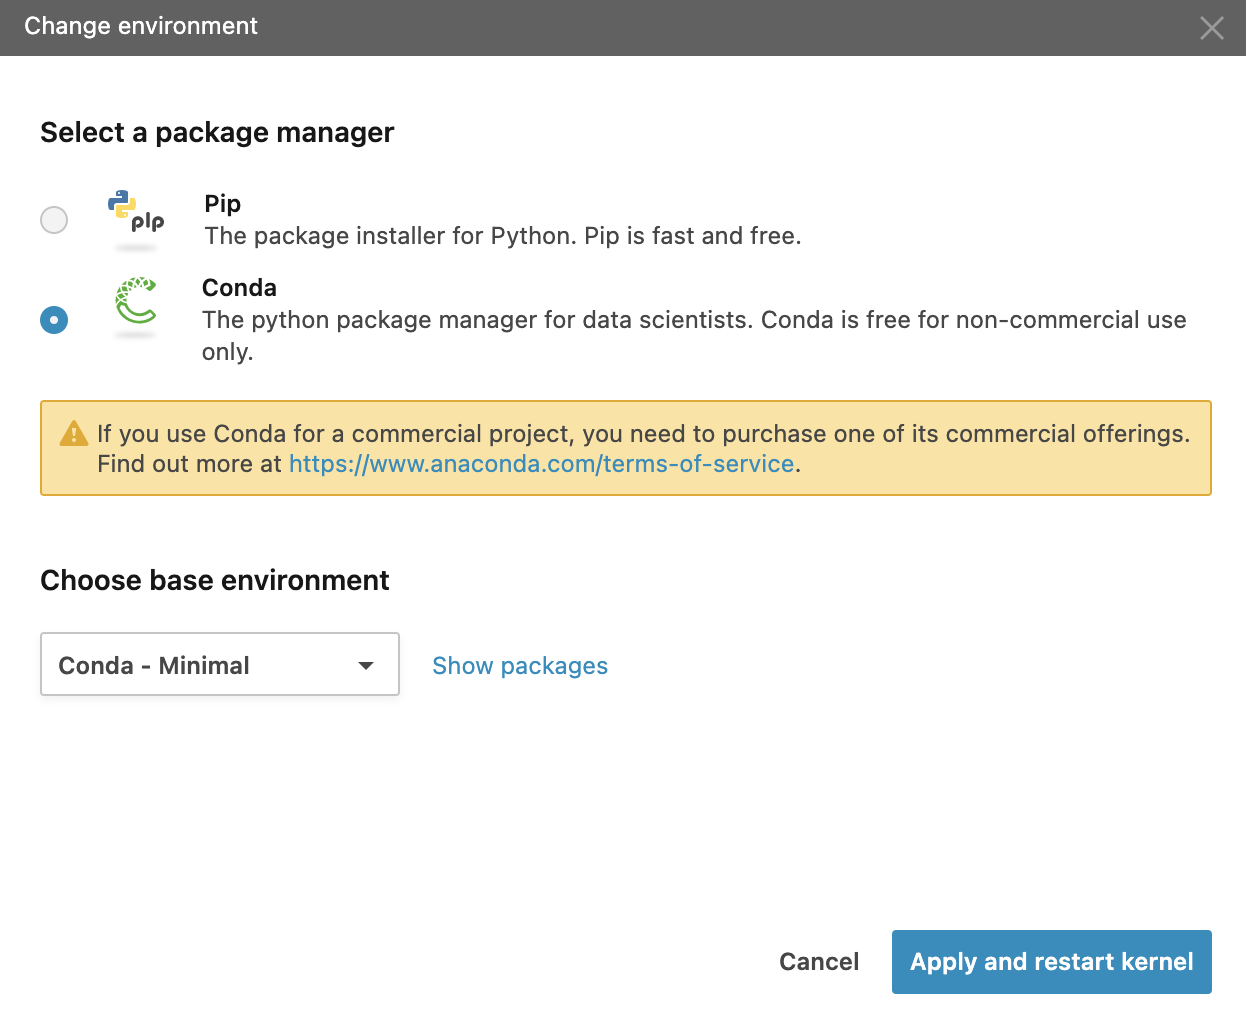Click the green Conda logo icon
Screen dimensions: 1246x1032
(x=136, y=301)
